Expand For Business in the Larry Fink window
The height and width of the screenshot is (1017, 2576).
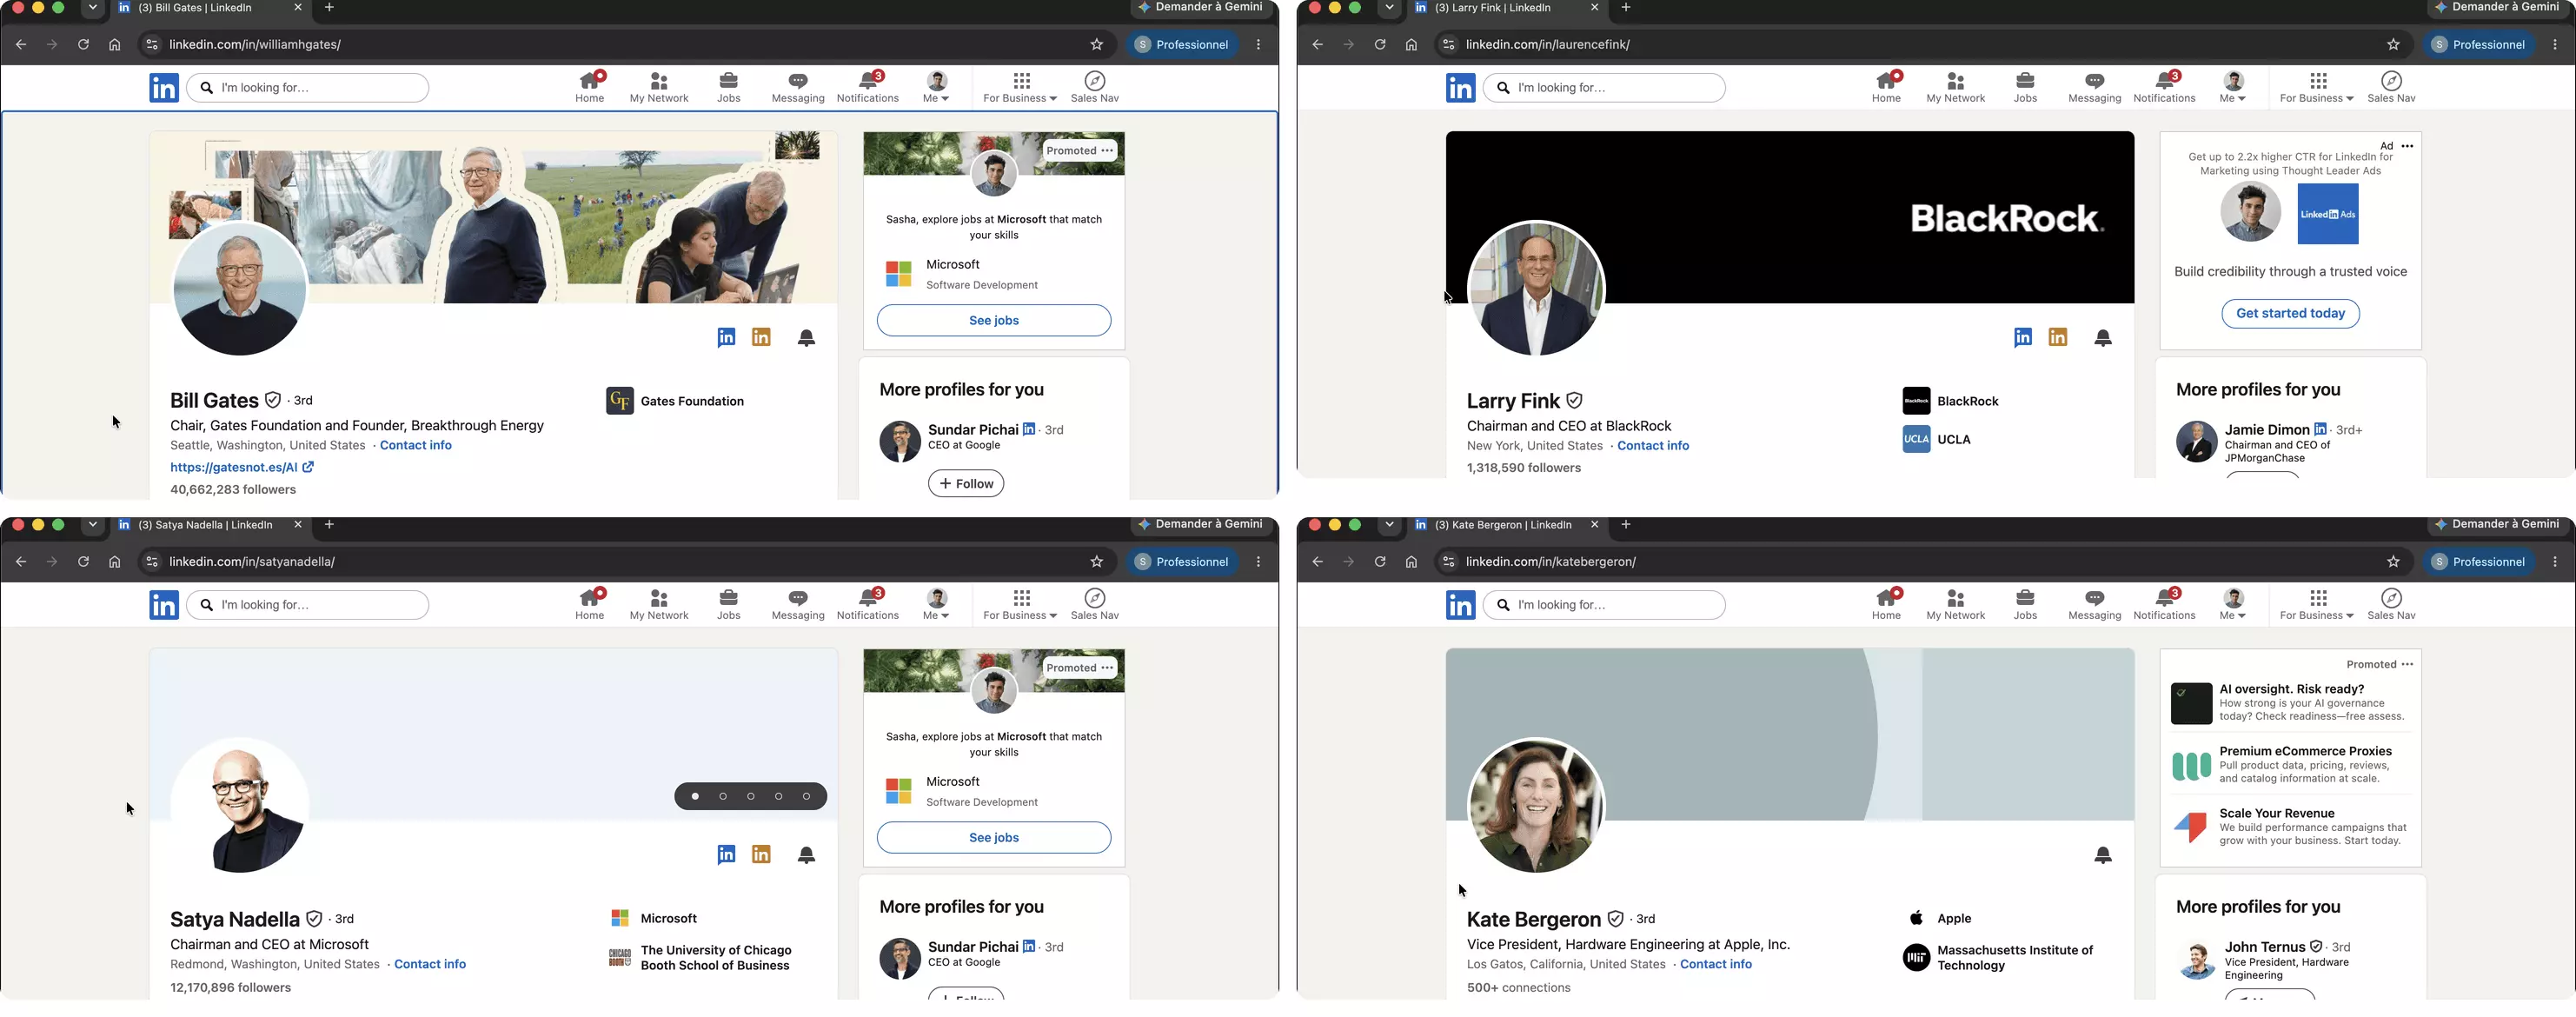2317,87
